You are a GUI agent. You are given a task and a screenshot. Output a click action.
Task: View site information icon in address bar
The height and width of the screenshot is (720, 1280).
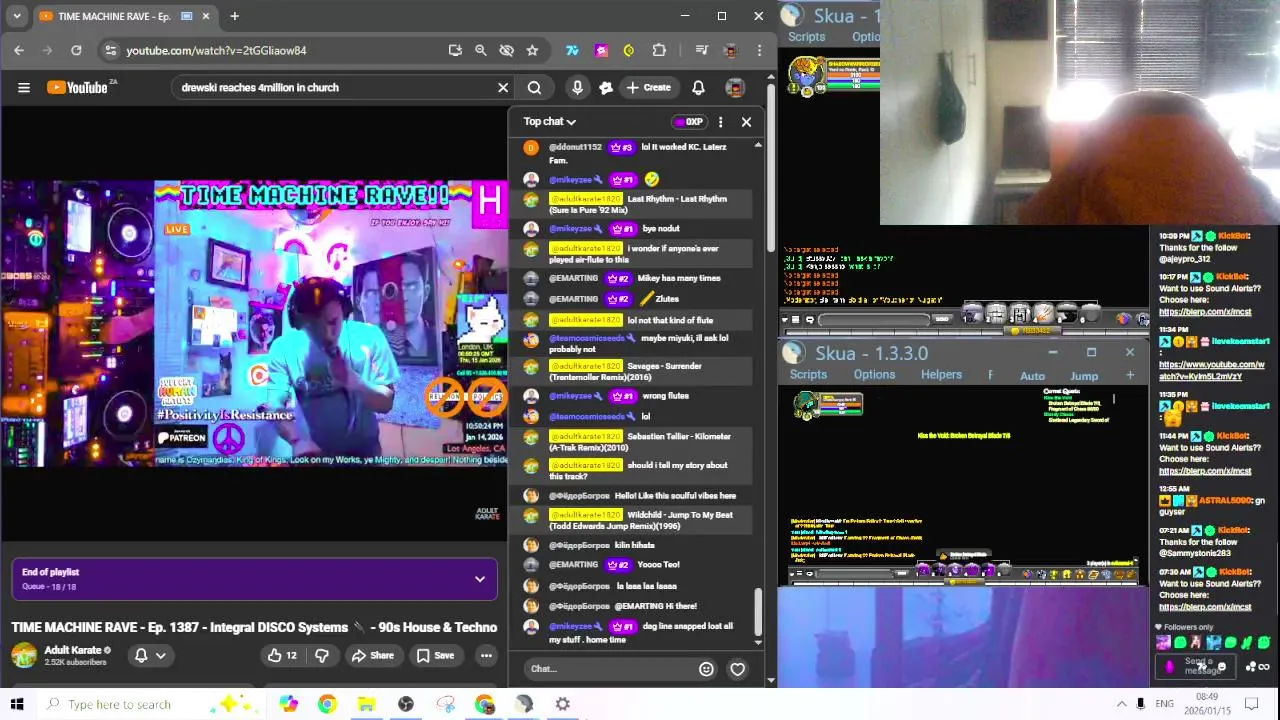(x=111, y=50)
